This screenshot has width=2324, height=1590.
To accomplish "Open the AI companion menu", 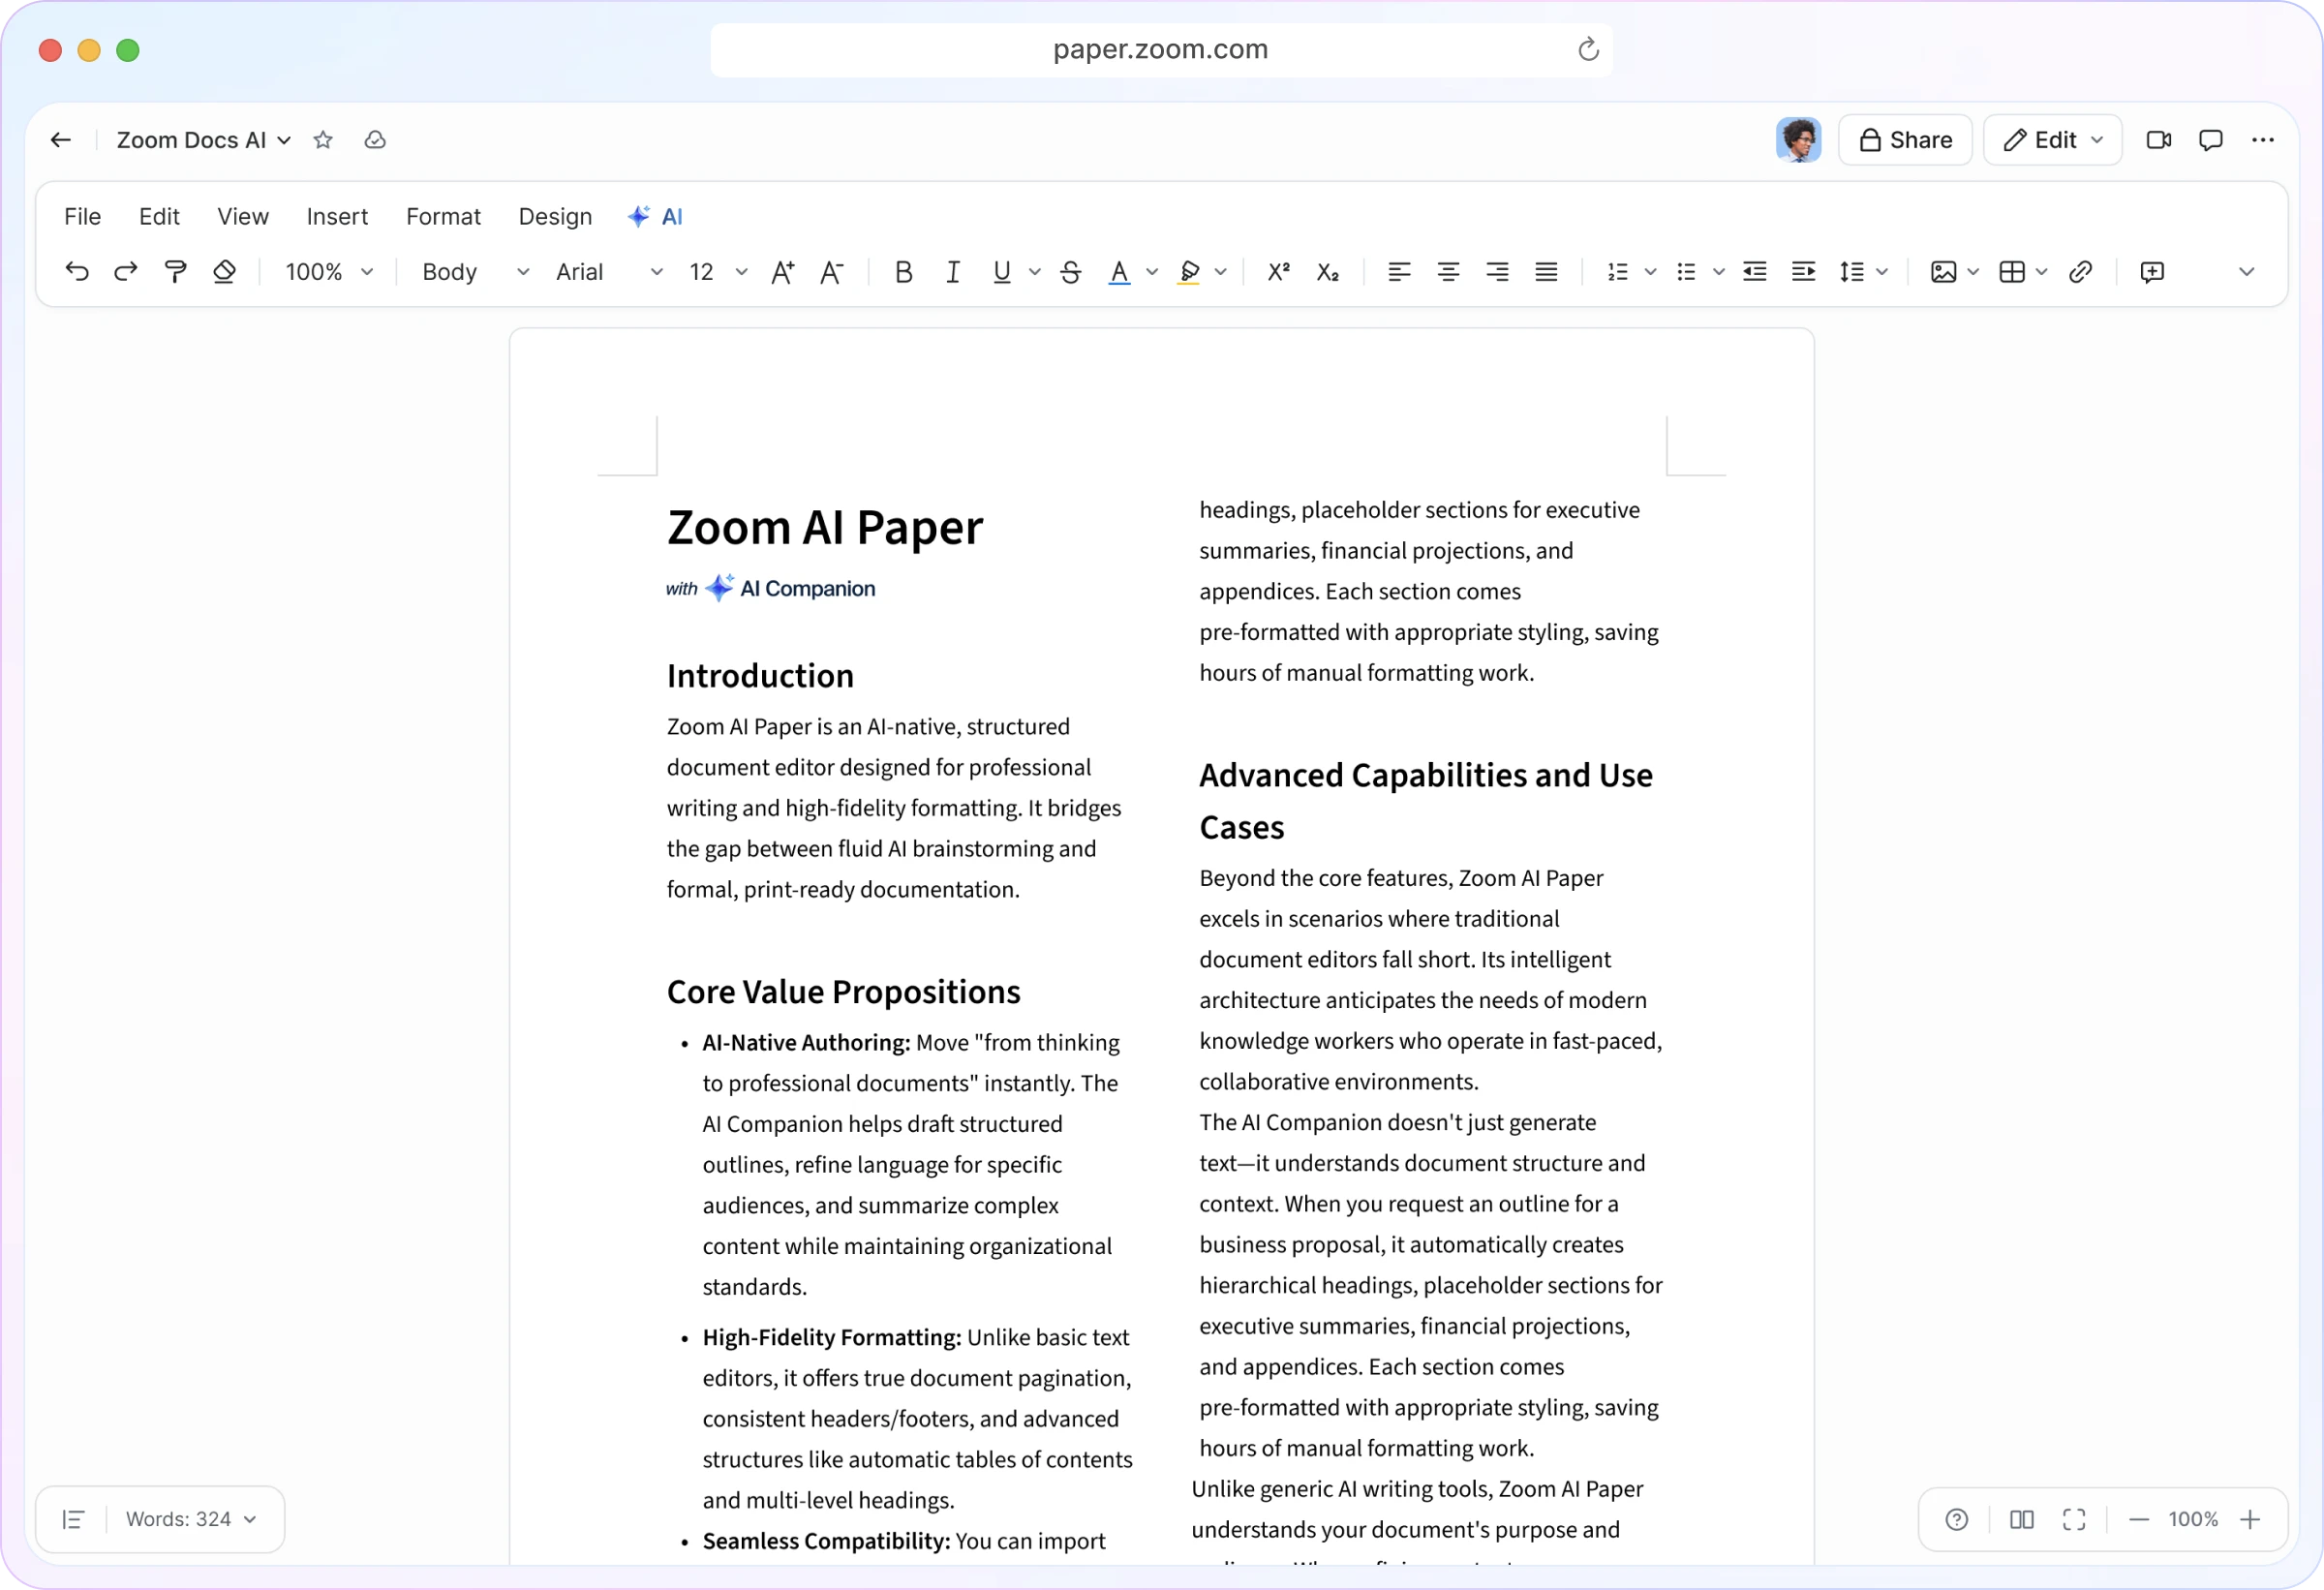I will (655, 216).
